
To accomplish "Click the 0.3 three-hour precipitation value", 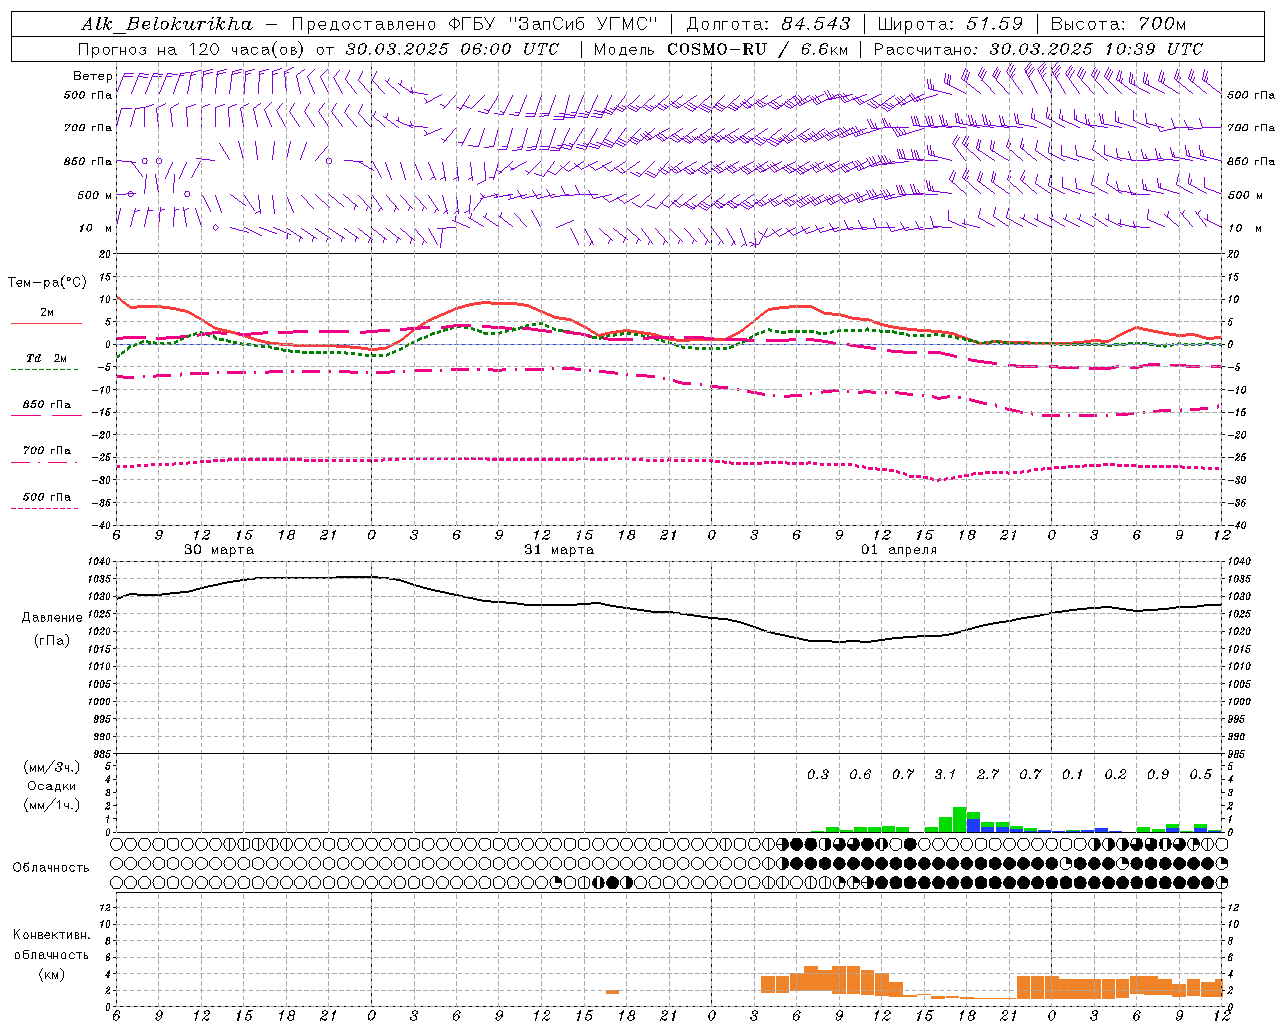I will coord(818,774).
